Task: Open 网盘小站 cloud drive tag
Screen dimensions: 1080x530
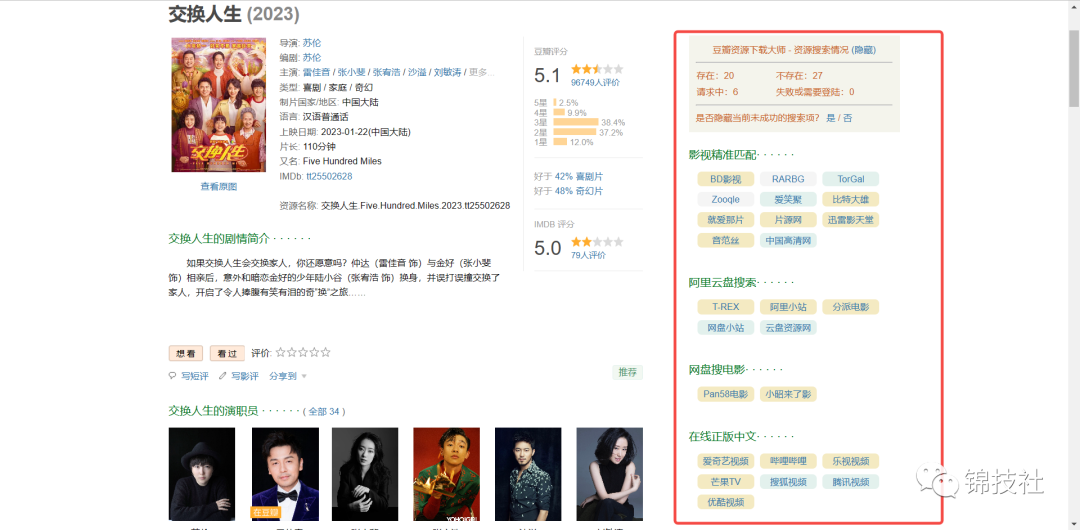Action: 726,327
